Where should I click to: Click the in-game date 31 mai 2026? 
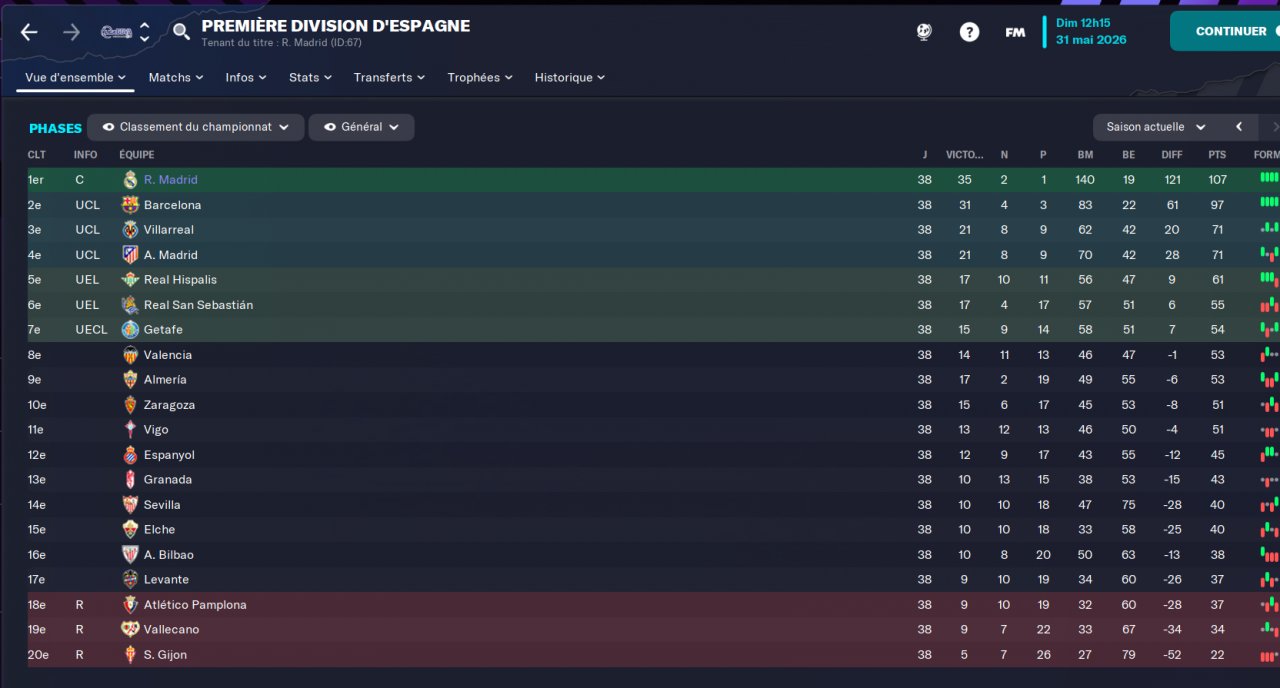click(1091, 40)
